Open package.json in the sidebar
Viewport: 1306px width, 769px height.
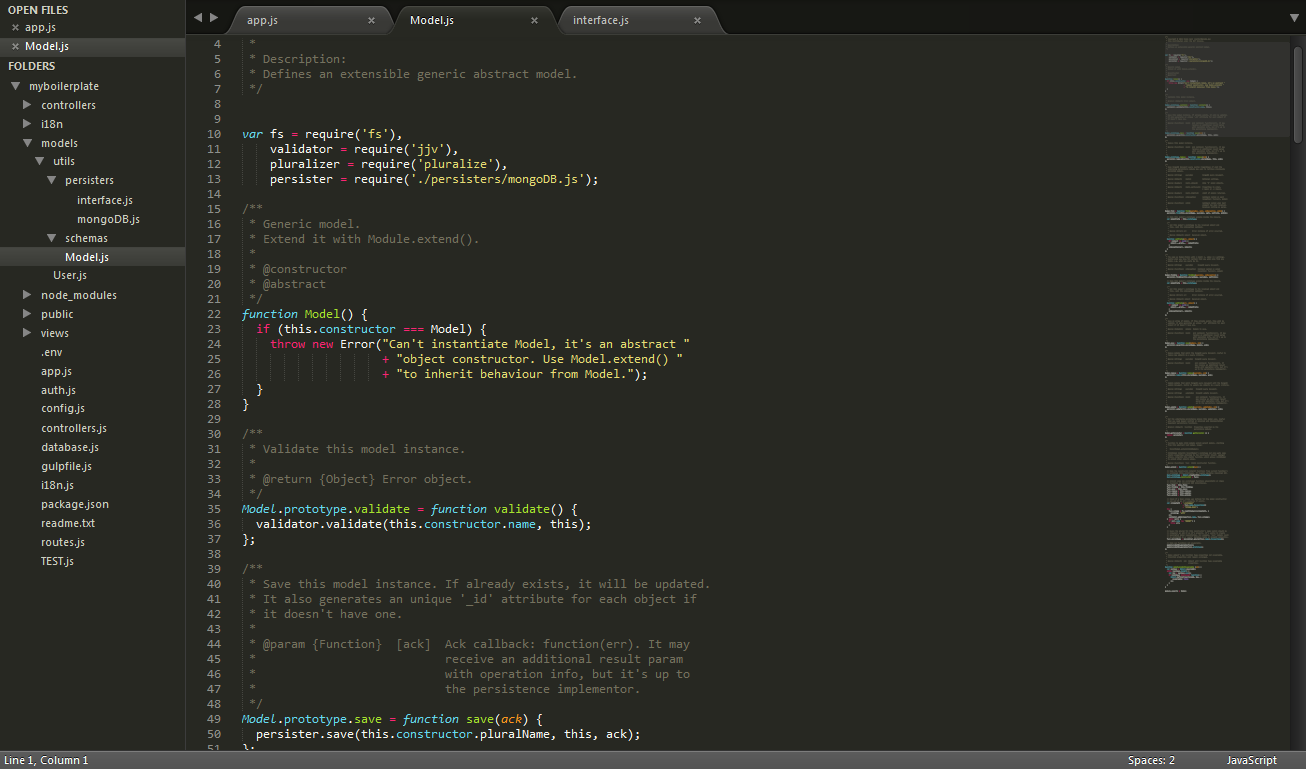[75, 504]
